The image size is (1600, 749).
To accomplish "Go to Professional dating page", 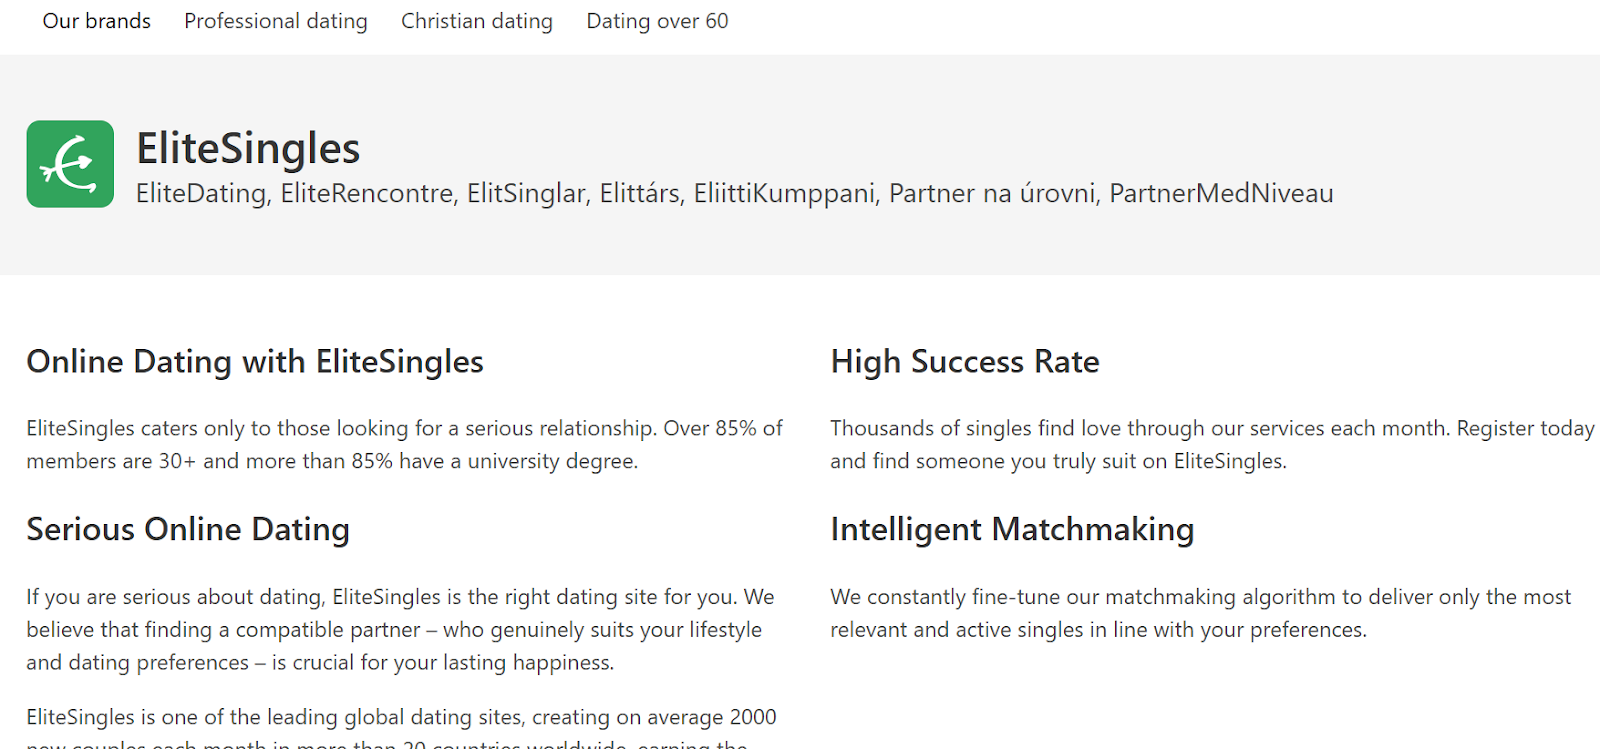I will click(x=276, y=21).
